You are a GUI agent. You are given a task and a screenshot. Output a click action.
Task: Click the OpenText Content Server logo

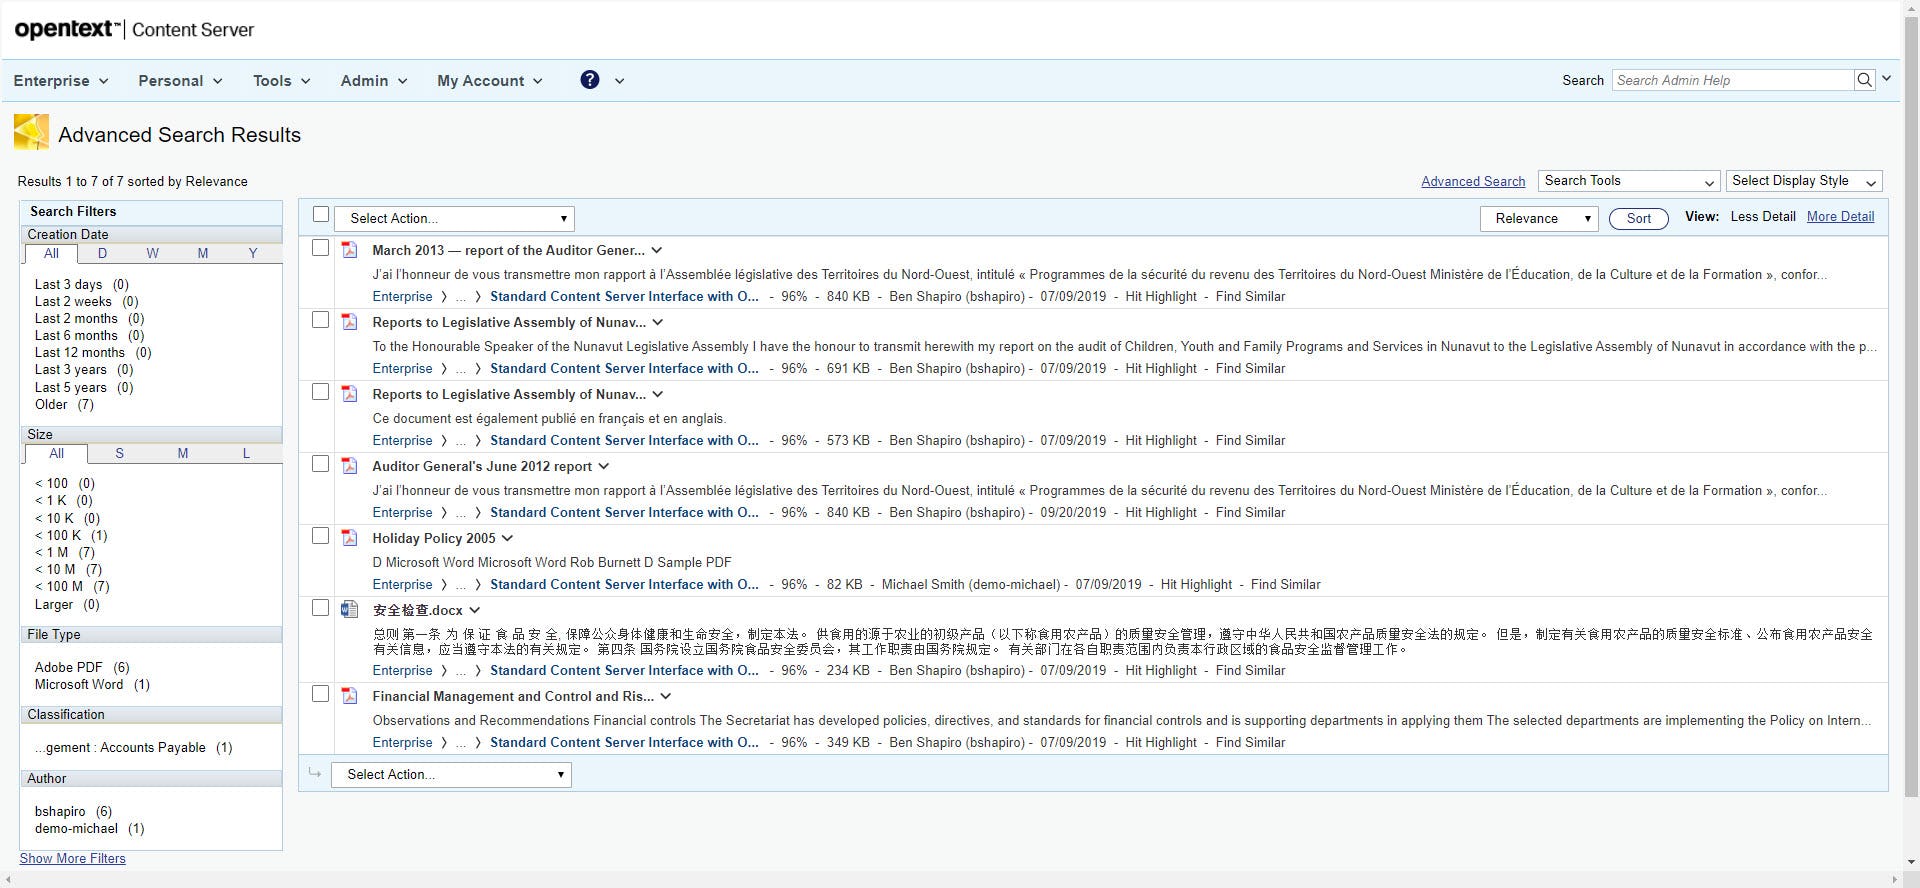point(134,30)
